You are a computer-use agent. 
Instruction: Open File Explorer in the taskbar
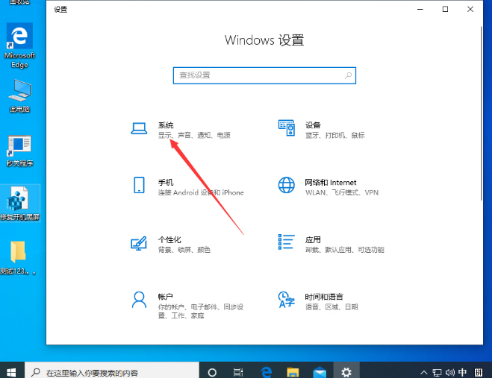tap(293, 372)
